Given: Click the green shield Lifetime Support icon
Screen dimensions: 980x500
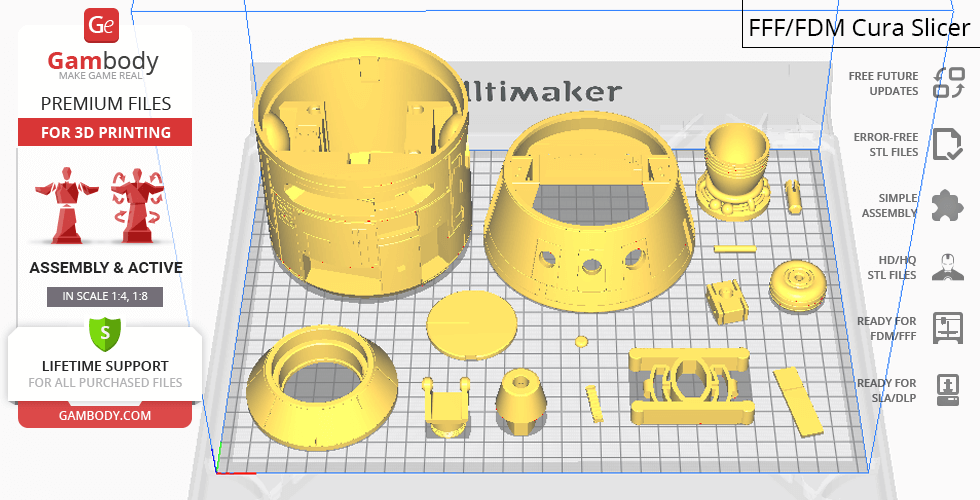Looking at the screenshot, I should pyautogui.click(x=104, y=331).
